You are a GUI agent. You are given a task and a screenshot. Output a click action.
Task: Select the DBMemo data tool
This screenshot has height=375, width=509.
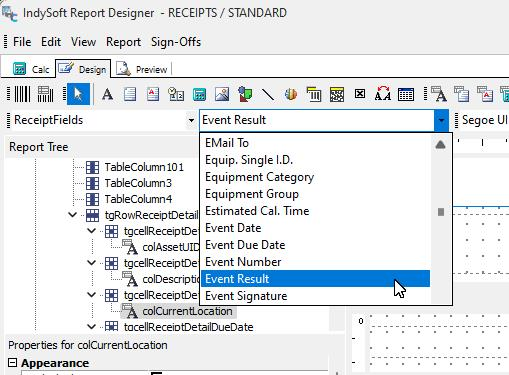point(462,94)
